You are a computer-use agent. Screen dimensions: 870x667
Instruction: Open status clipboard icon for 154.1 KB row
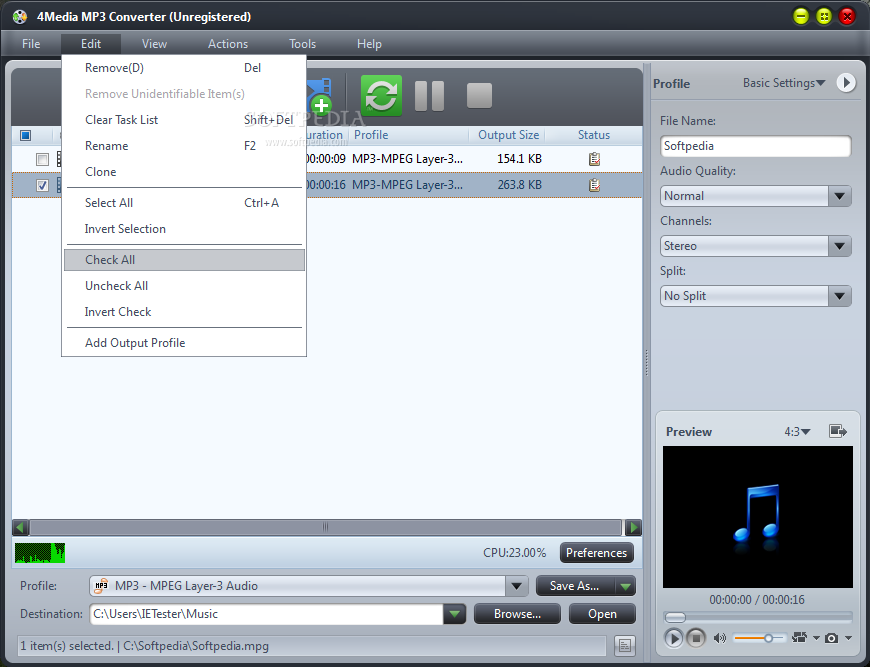(x=594, y=159)
